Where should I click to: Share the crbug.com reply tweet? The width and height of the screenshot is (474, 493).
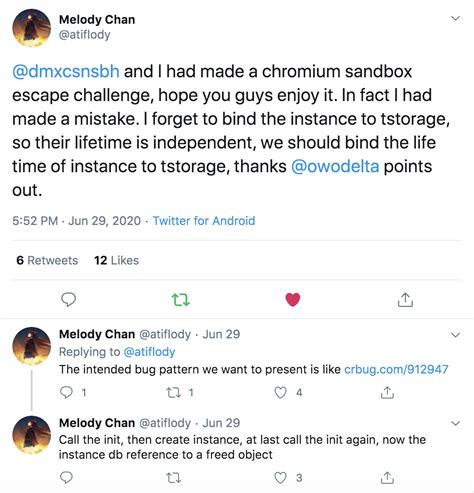click(387, 392)
